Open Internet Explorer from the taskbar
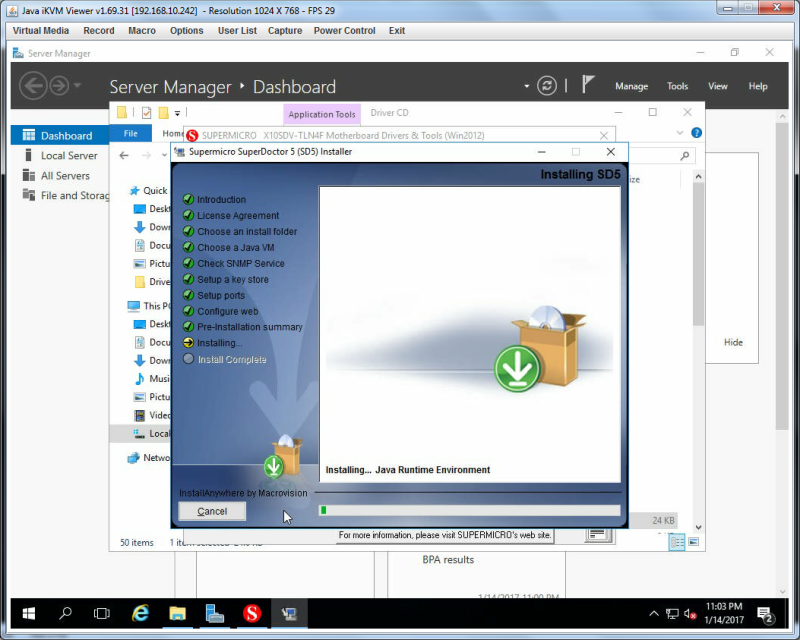800x640 pixels. pyautogui.click(x=140, y=613)
